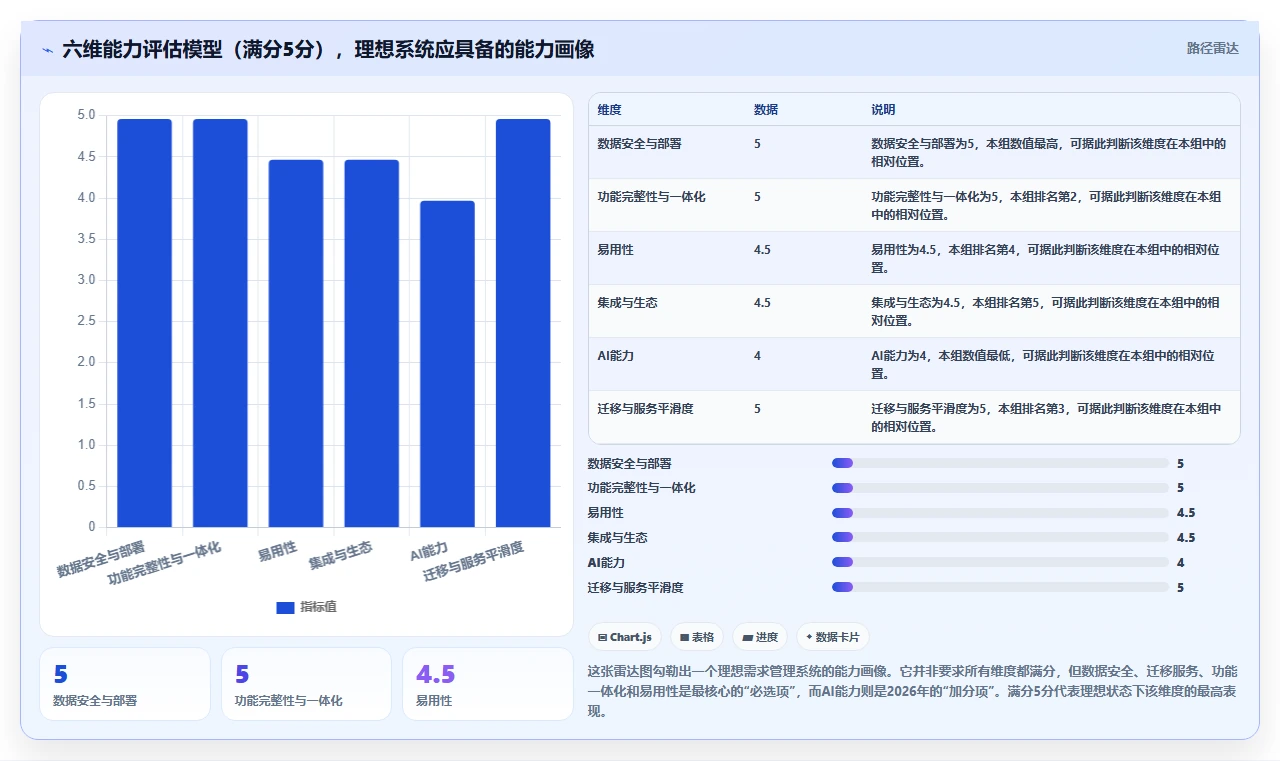Select the AI能力 table row name
This screenshot has height=761, width=1280.
tap(616, 356)
